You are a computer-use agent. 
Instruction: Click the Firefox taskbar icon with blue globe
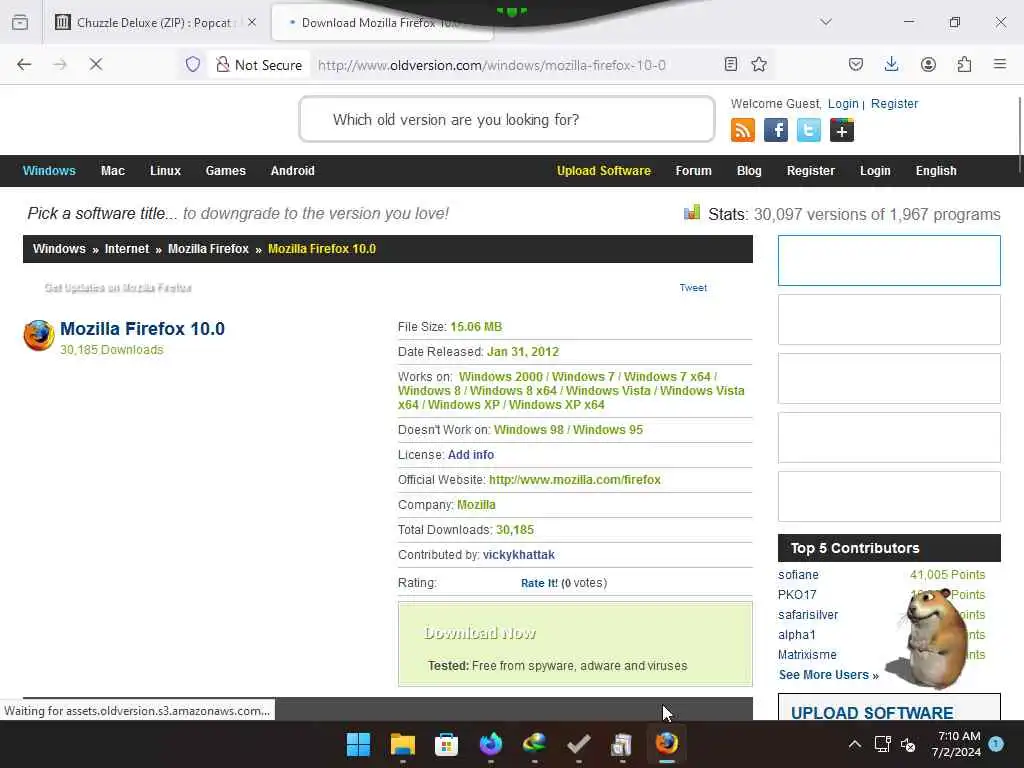(x=490, y=744)
